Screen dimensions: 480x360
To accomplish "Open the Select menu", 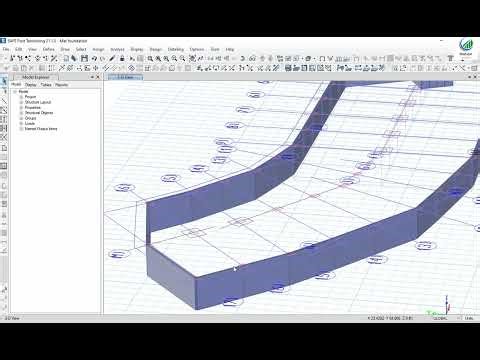I will 81,49.
